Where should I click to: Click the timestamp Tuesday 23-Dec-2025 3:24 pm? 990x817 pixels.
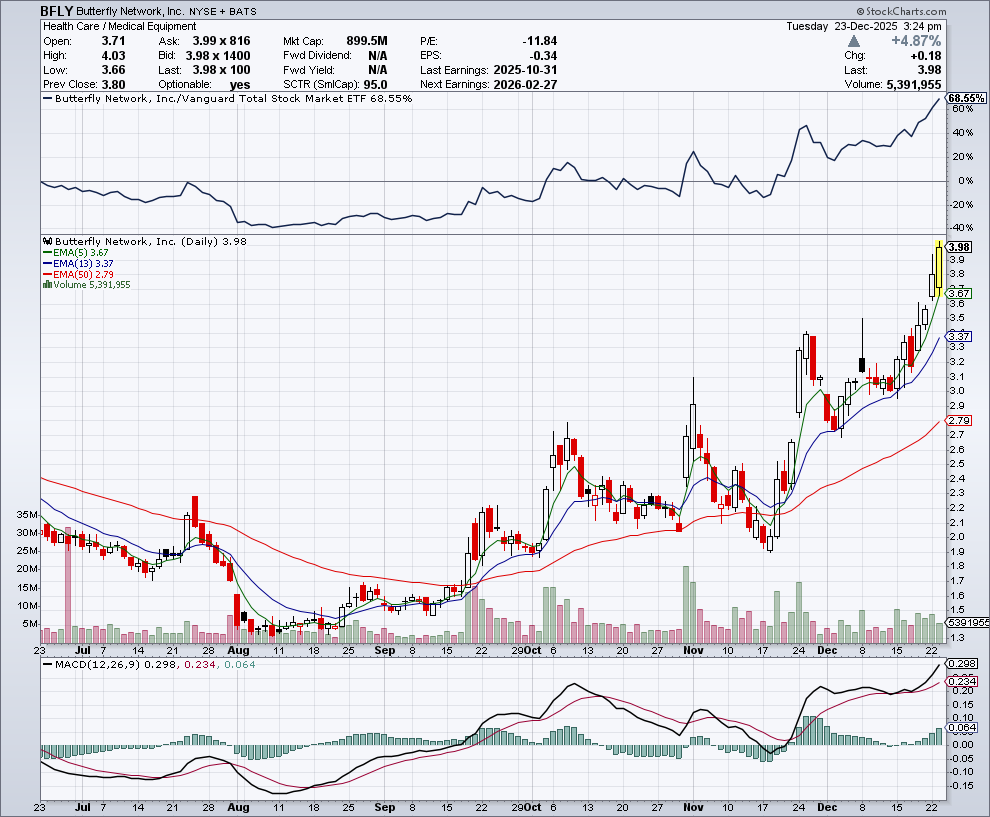click(x=864, y=26)
